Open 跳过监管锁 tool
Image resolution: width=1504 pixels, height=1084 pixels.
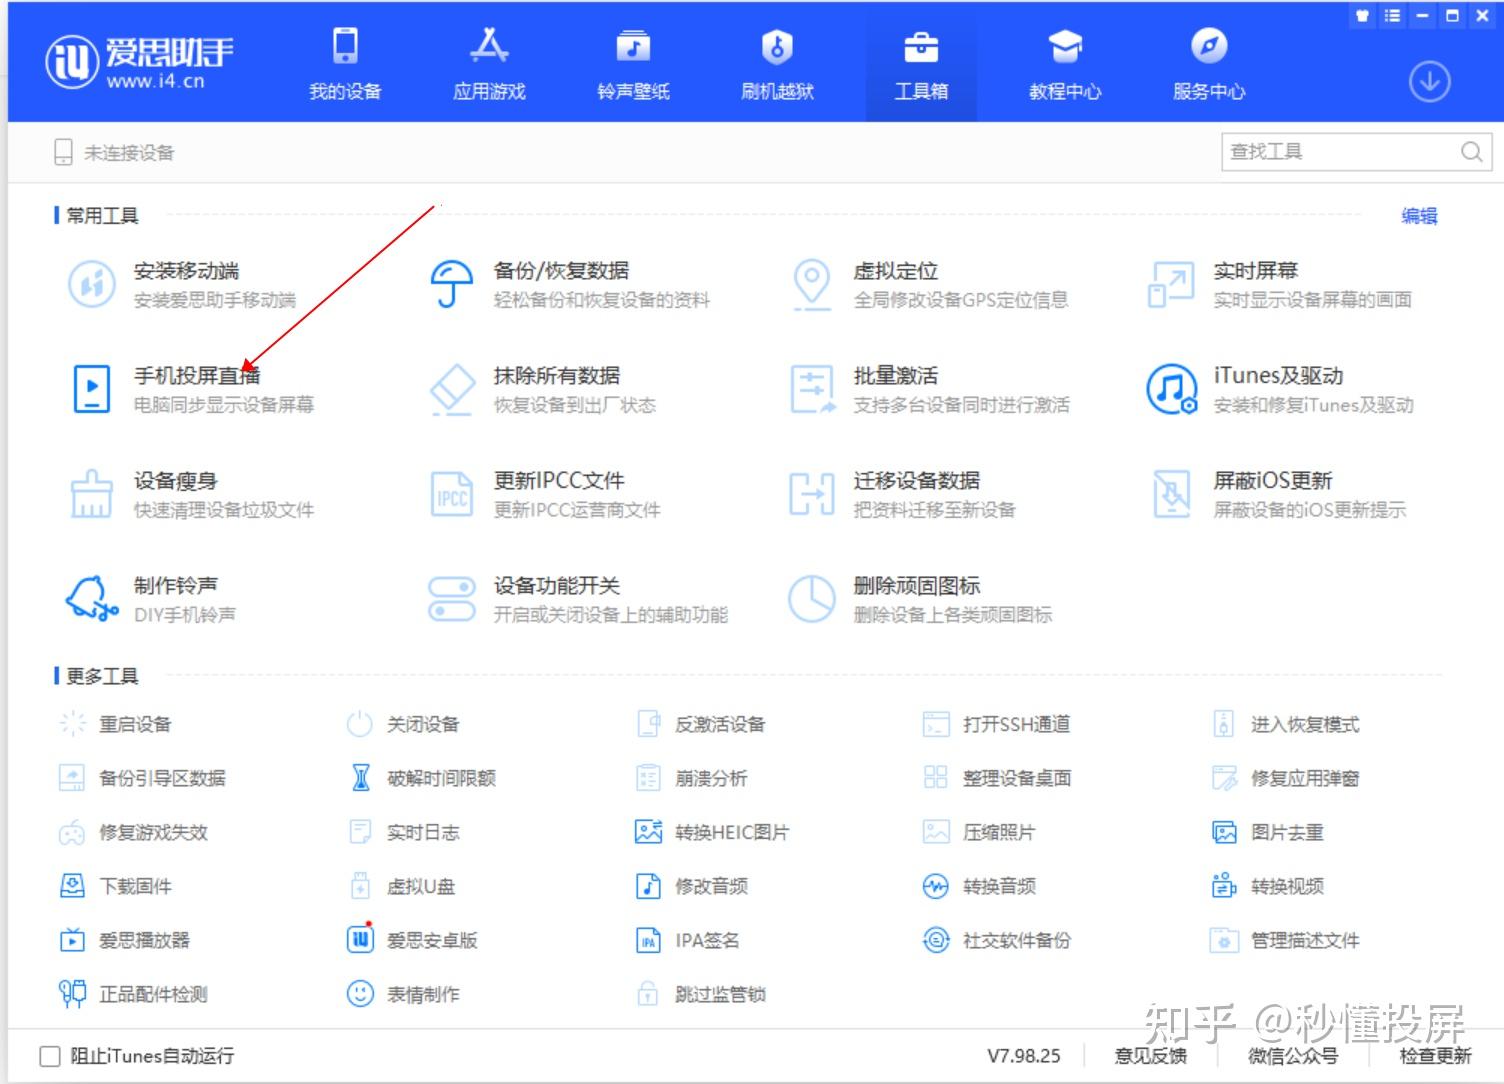pos(700,994)
